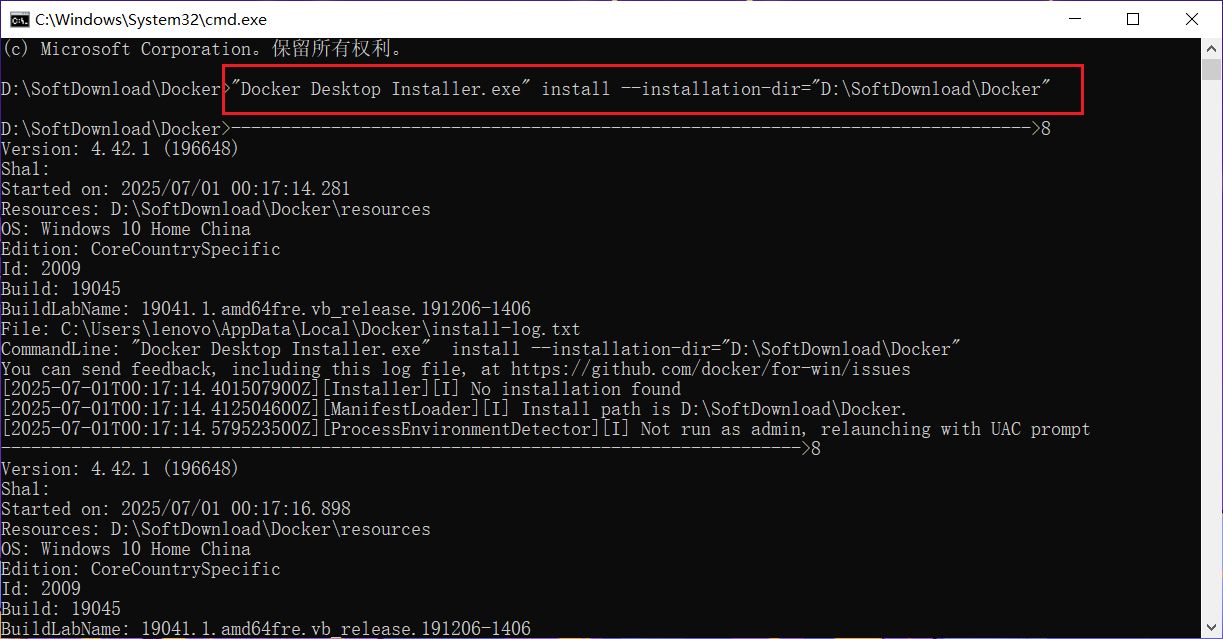The height and width of the screenshot is (639, 1223).
Task: Click the scrollbar up arrow
Action: 1211,48
